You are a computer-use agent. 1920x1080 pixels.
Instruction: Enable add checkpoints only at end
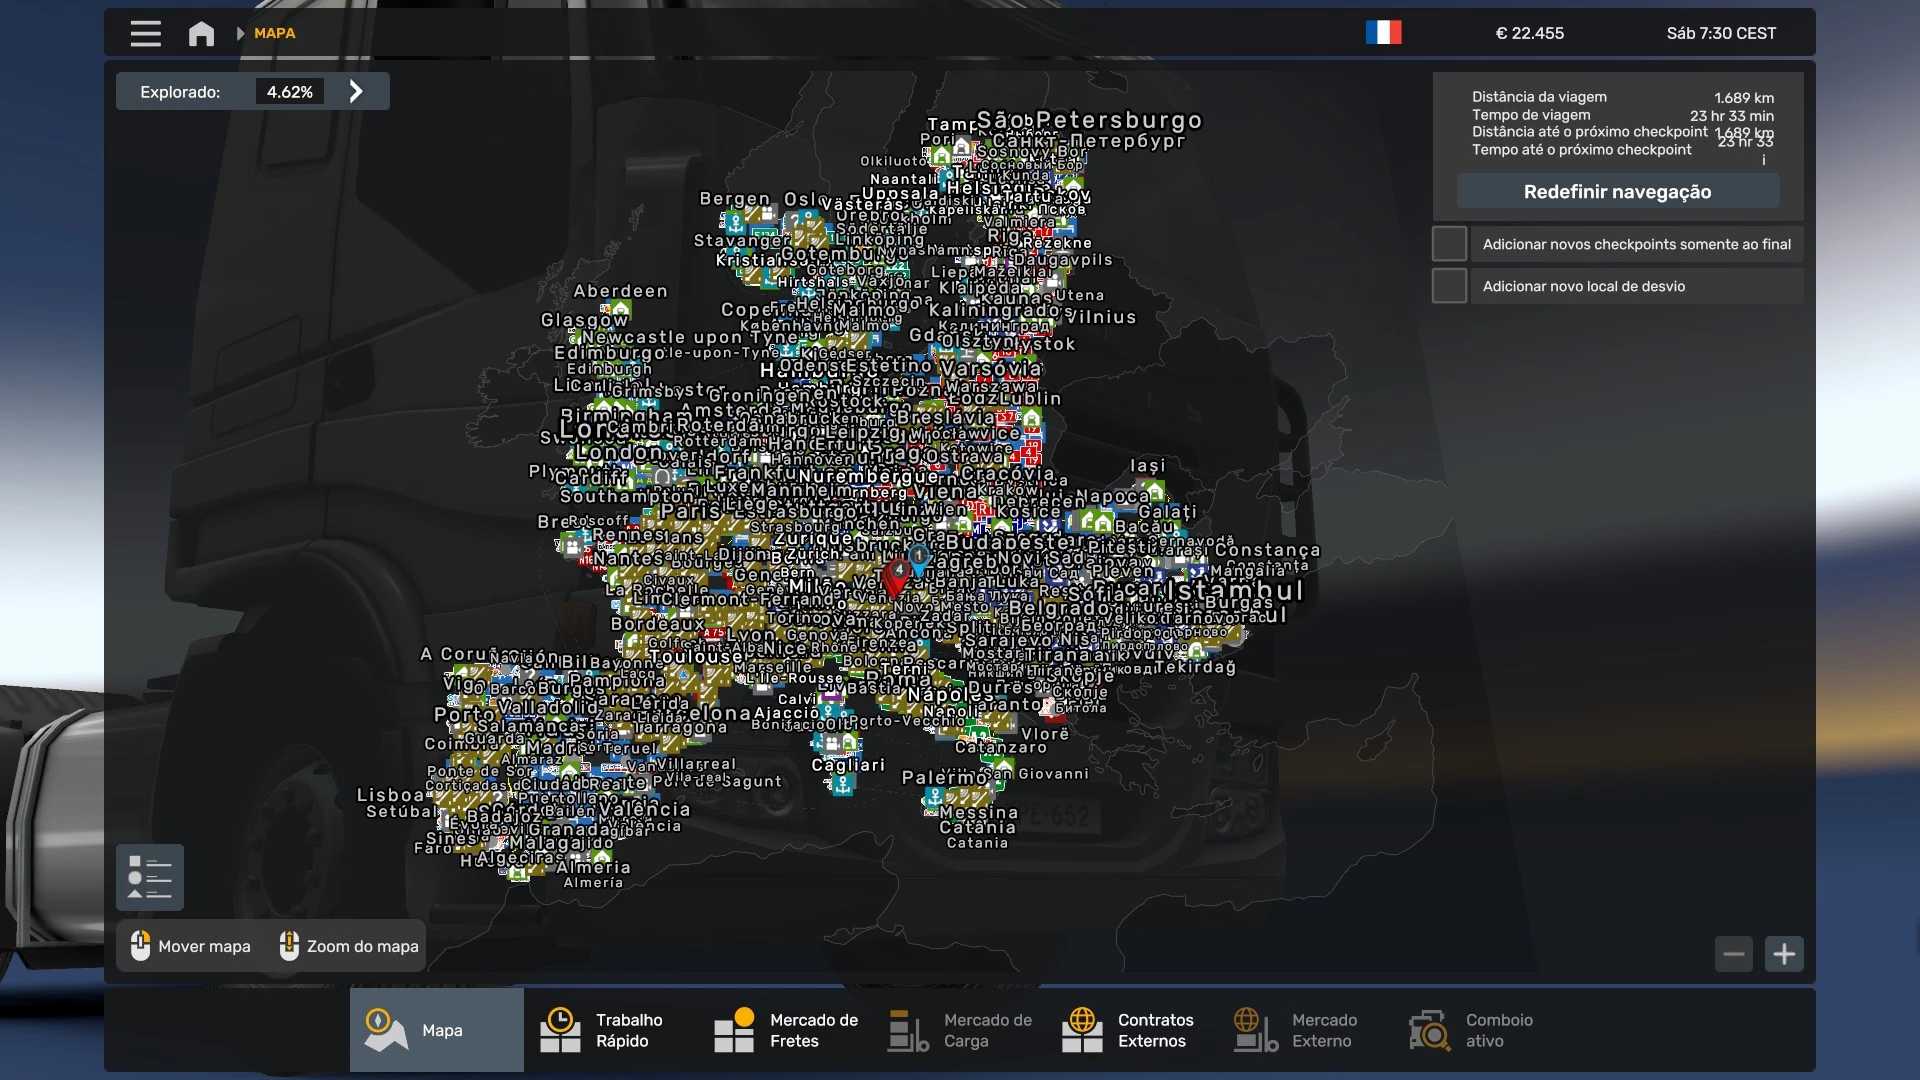[1449, 244]
